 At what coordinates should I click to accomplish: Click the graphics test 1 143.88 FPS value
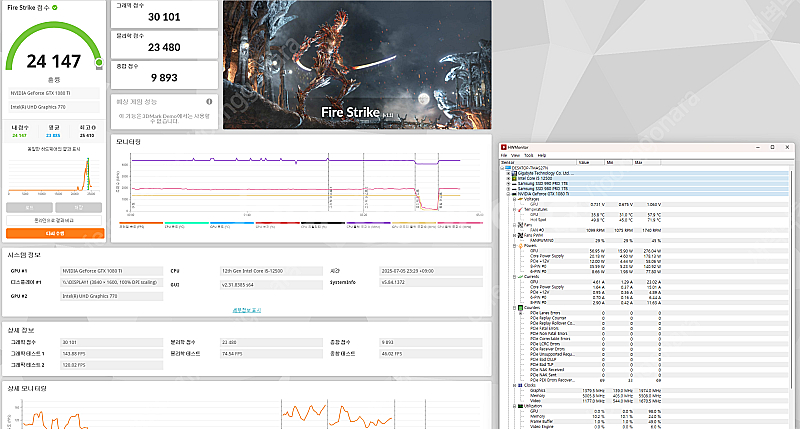(x=112, y=354)
